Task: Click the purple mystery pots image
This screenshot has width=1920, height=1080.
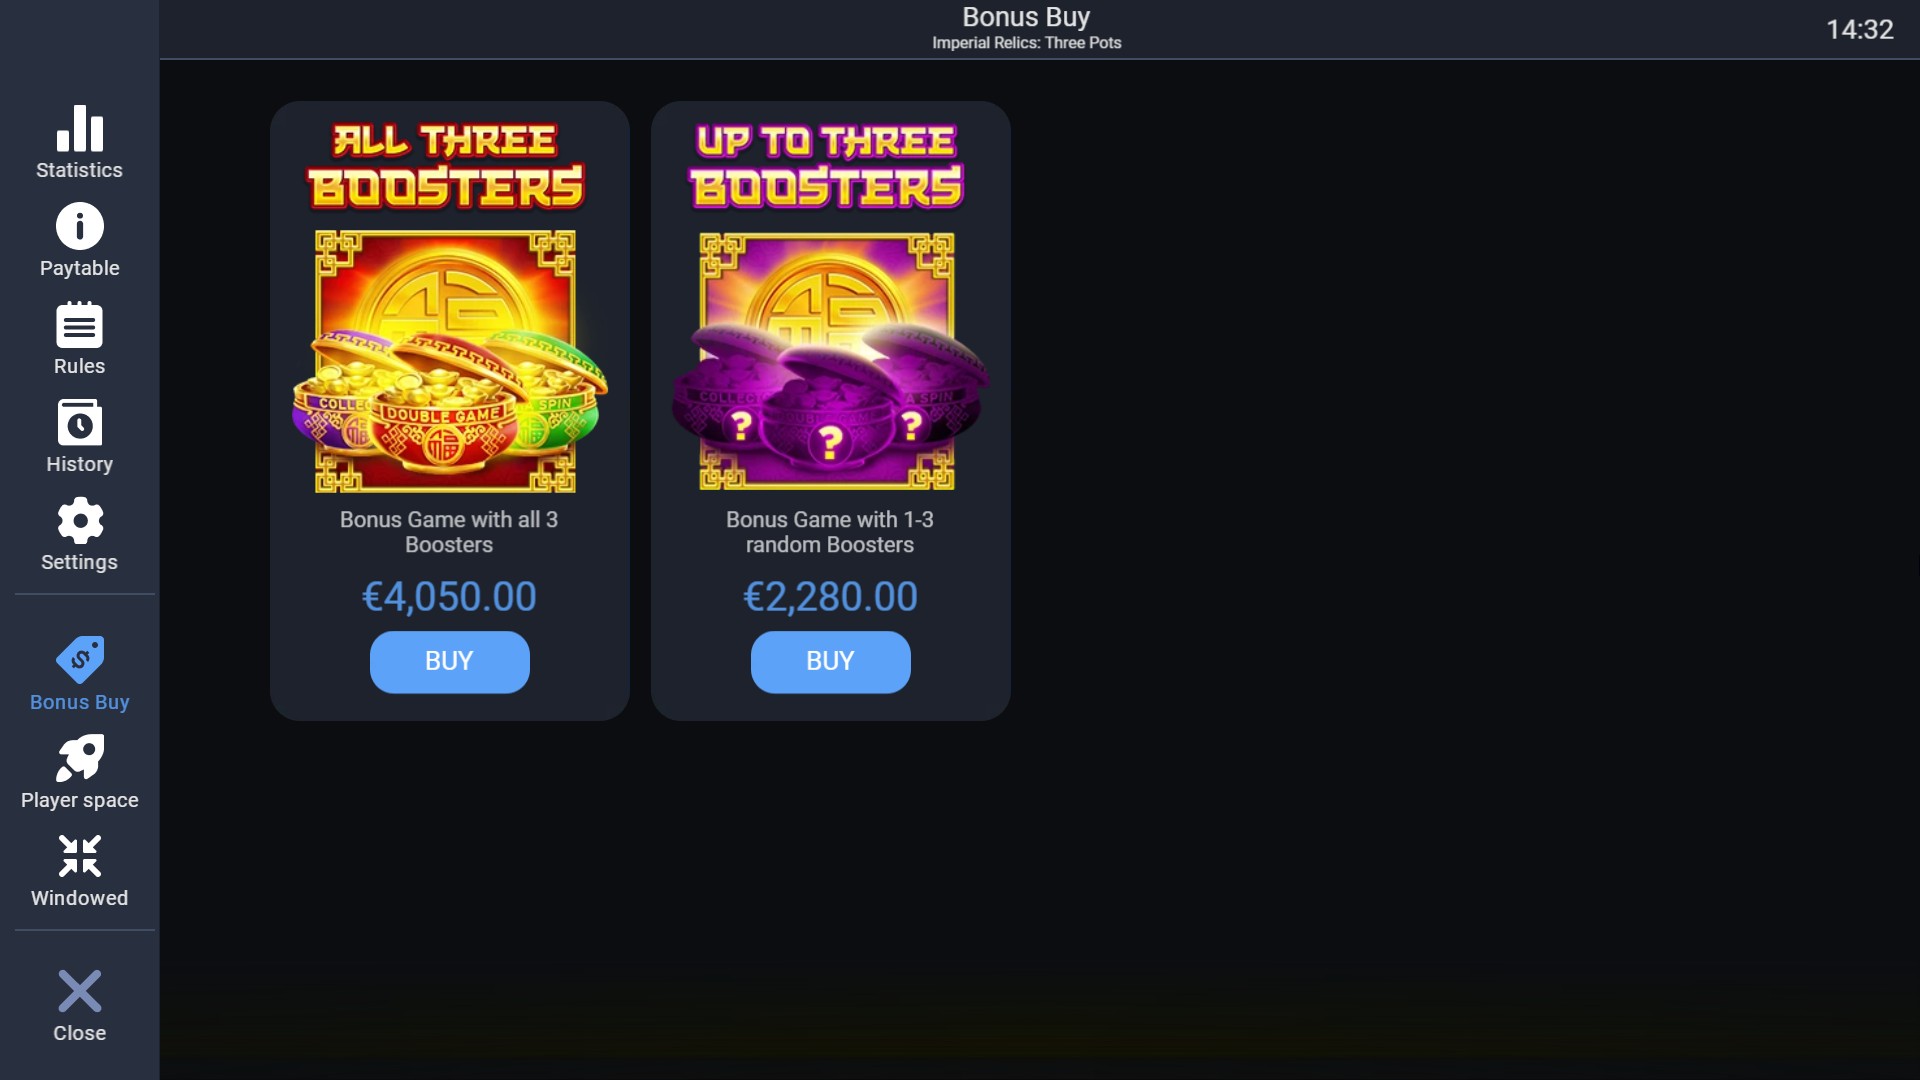Action: pyautogui.click(x=829, y=361)
